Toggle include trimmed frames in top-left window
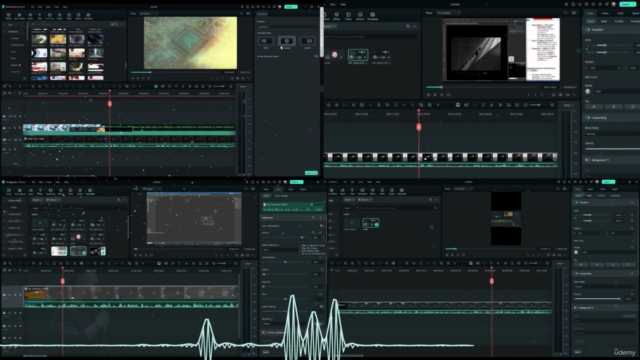The image size is (640, 360). click(316, 56)
